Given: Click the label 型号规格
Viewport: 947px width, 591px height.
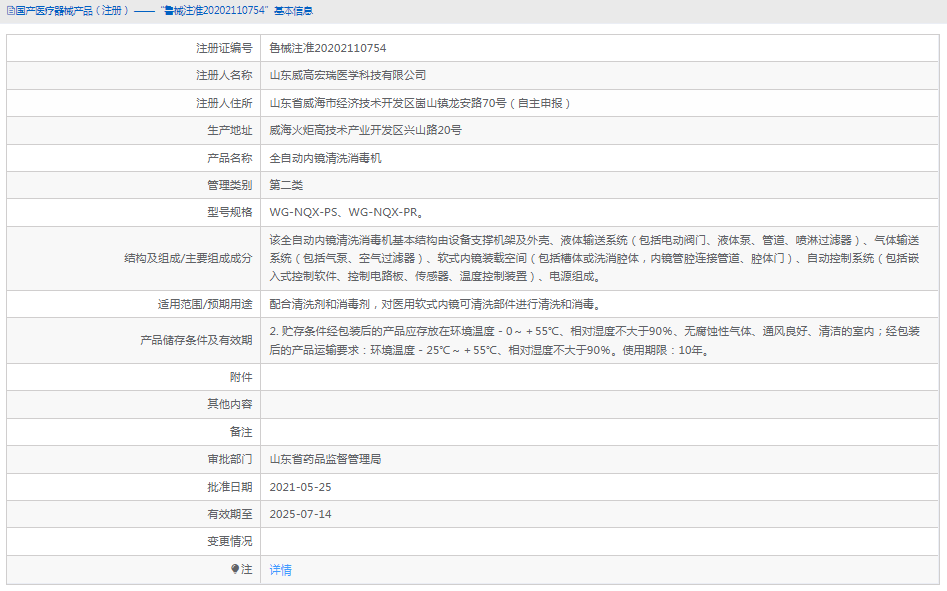Looking at the screenshot, I should (230, 212).
